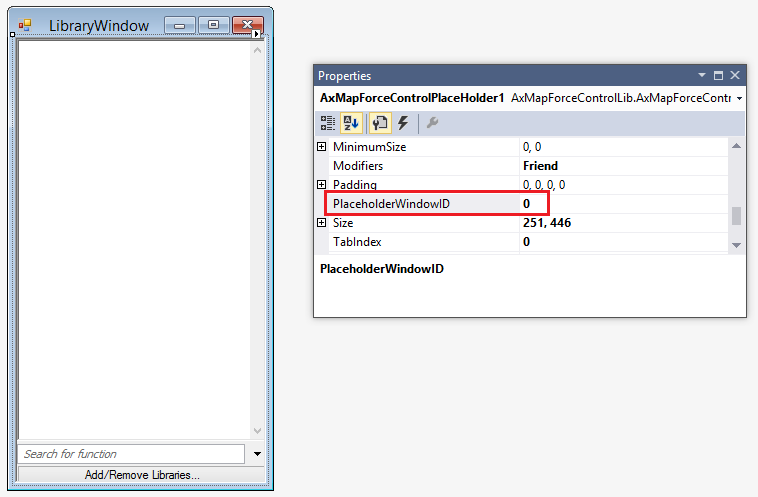Click the Search for function field

tap(130, 454)
